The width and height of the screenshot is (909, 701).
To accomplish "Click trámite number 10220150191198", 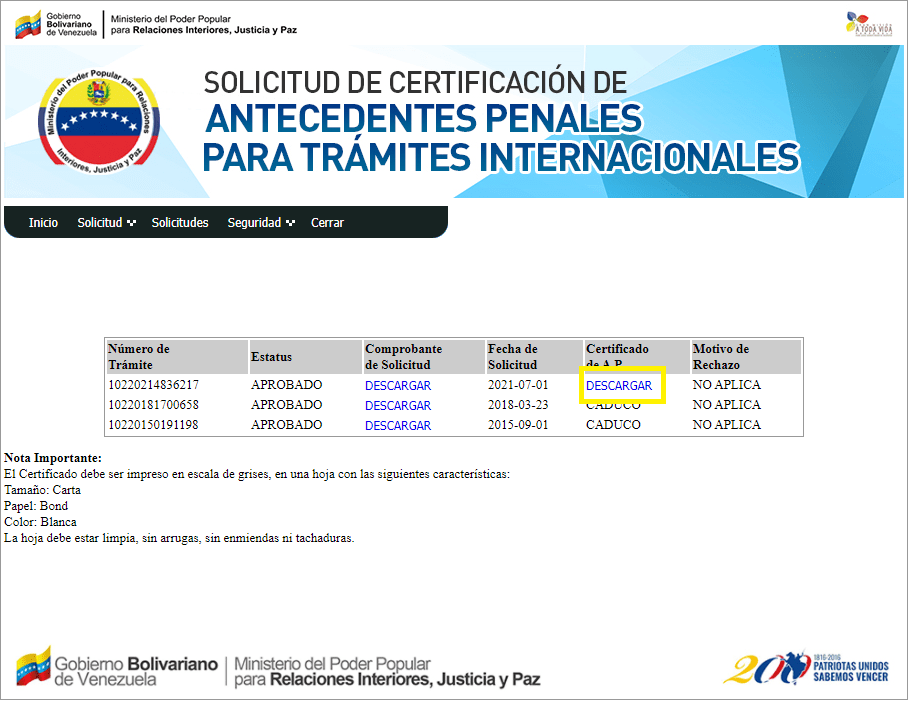I will click(153, 425).
